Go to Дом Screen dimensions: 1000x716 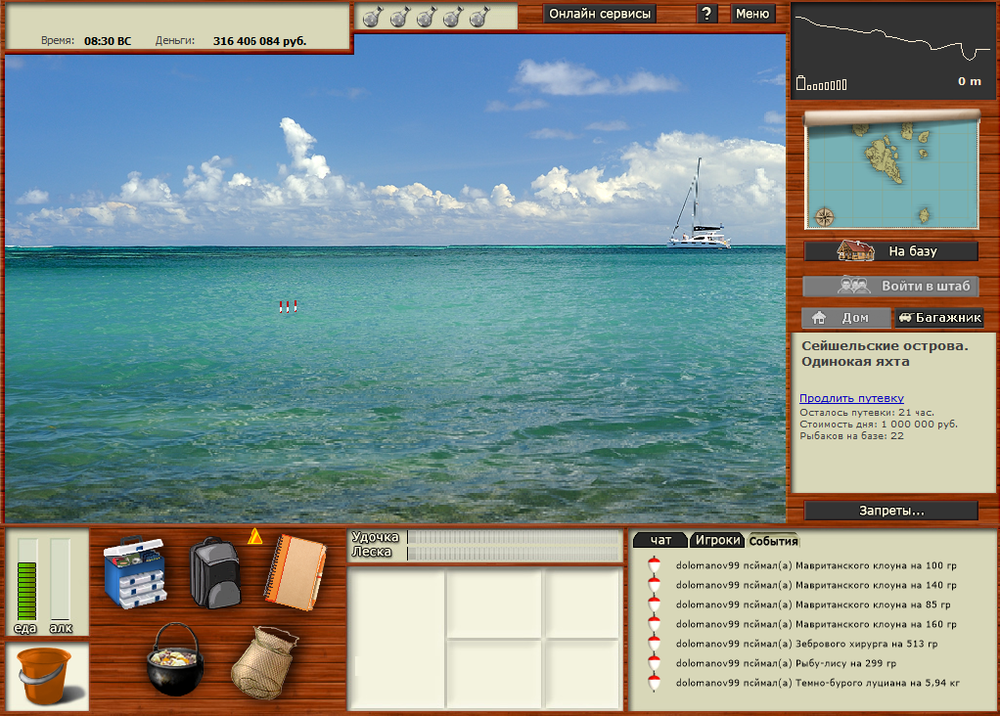point(846,318)
